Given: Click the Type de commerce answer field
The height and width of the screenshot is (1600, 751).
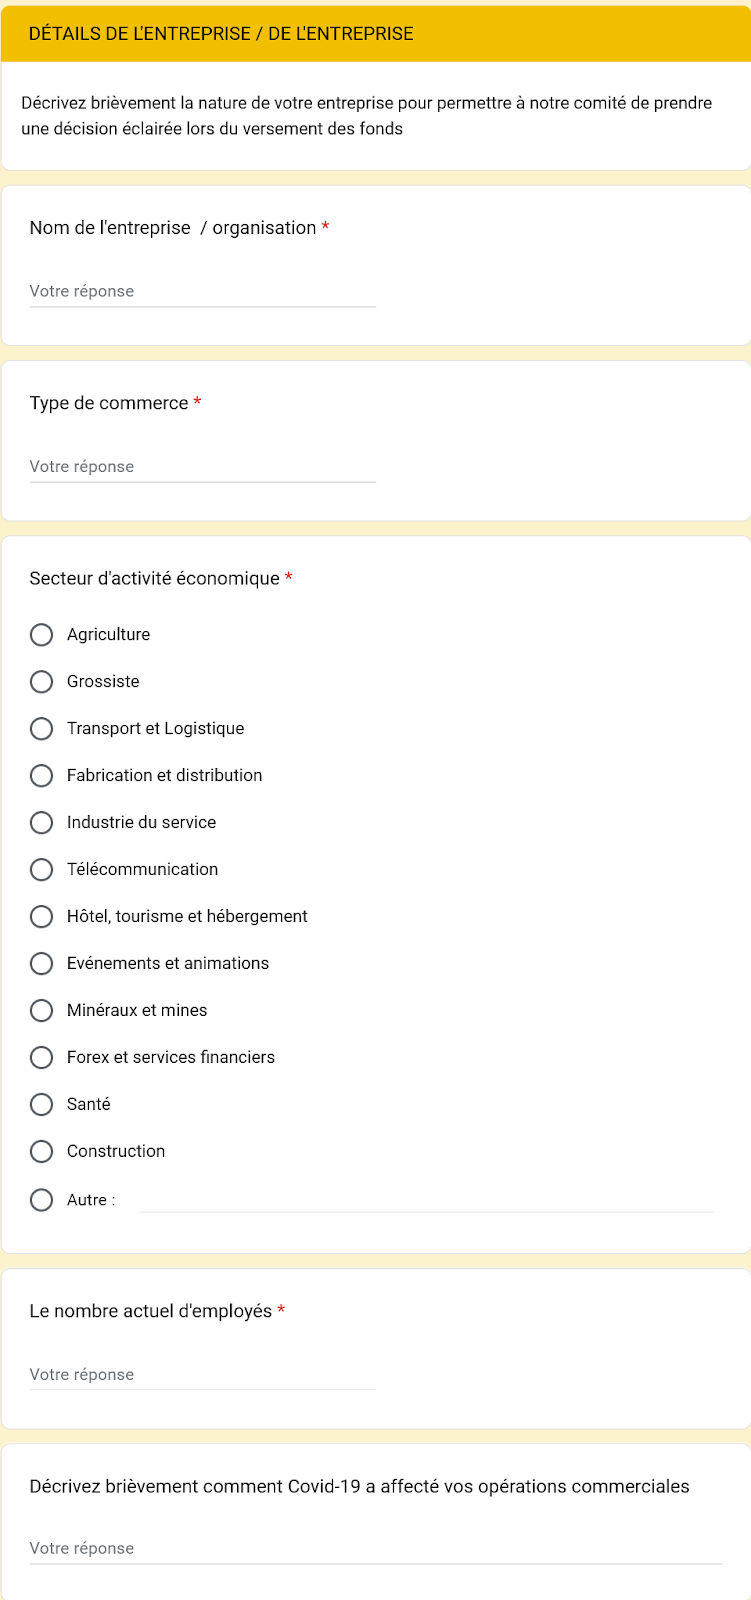Looking at the screenshot, I should tap(202, 467).
